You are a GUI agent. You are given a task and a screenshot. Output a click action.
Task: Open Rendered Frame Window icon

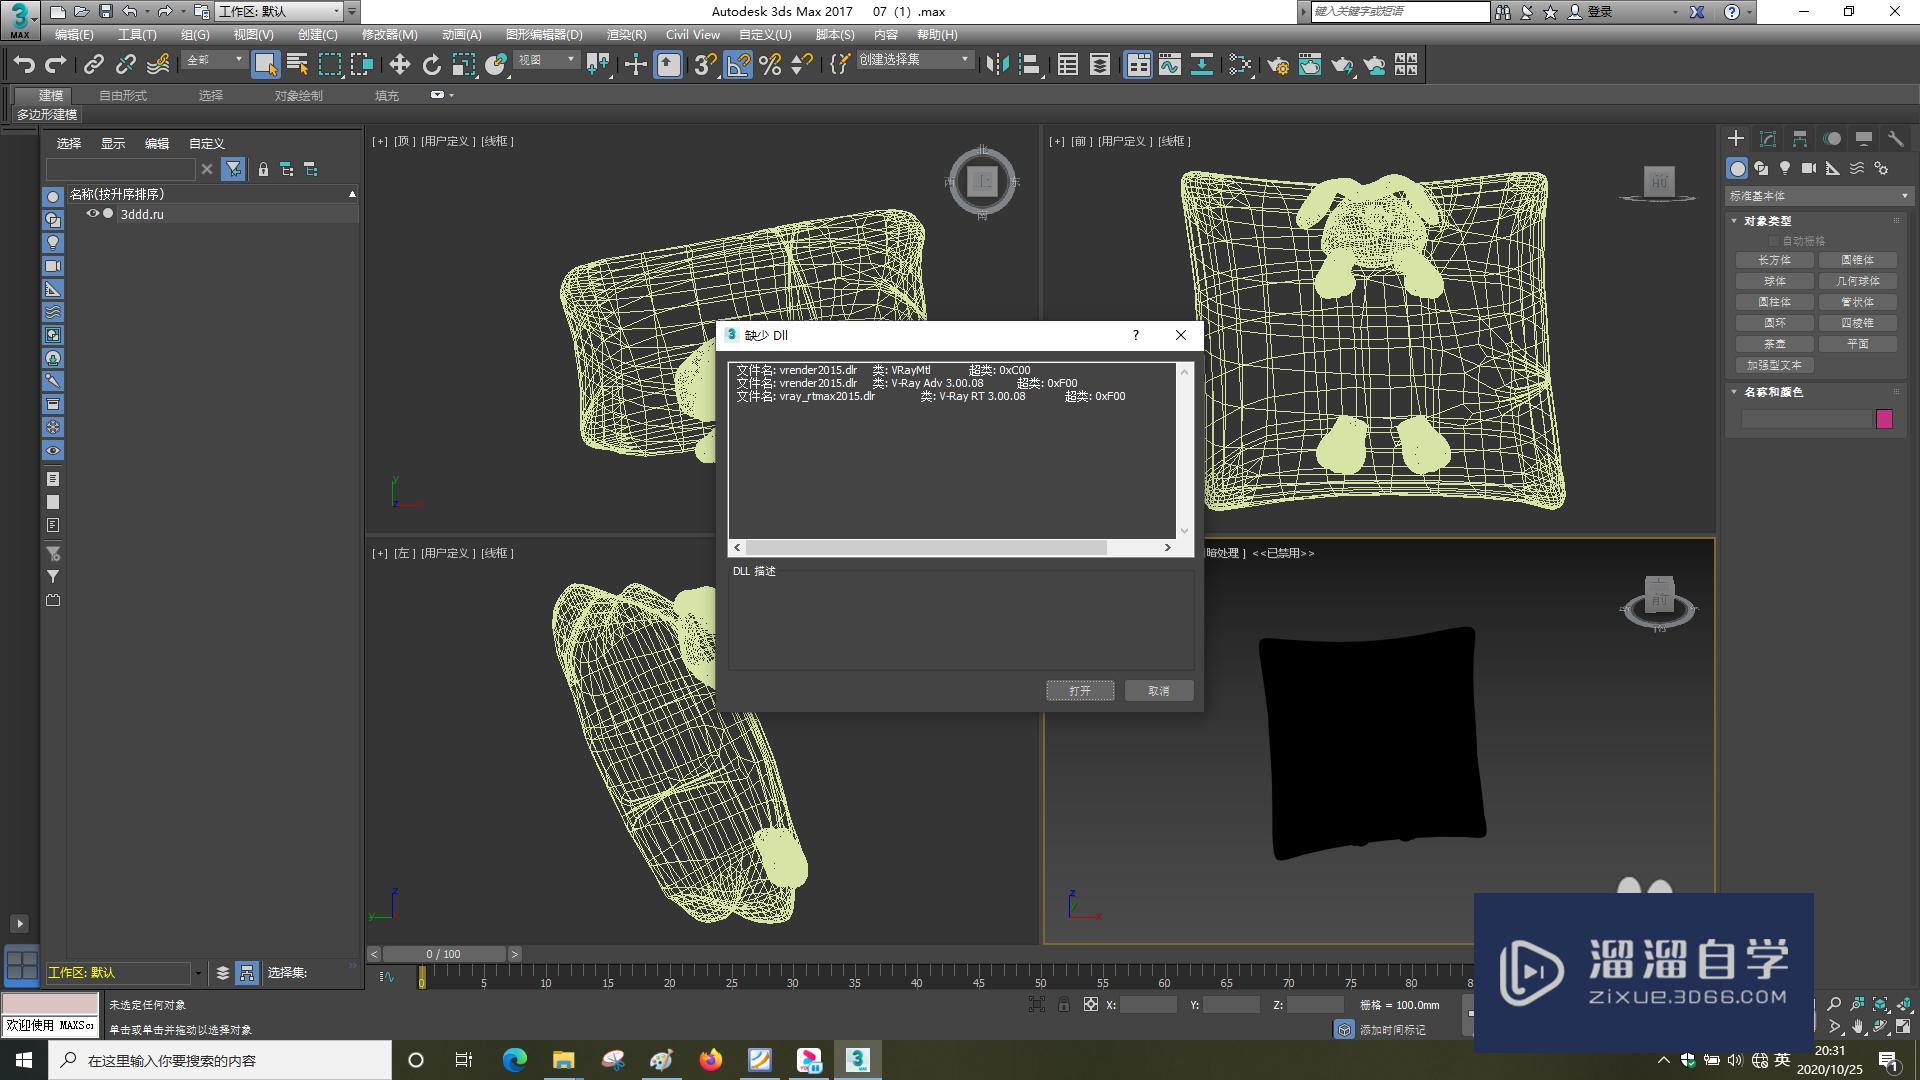(x=1309, y=65)
